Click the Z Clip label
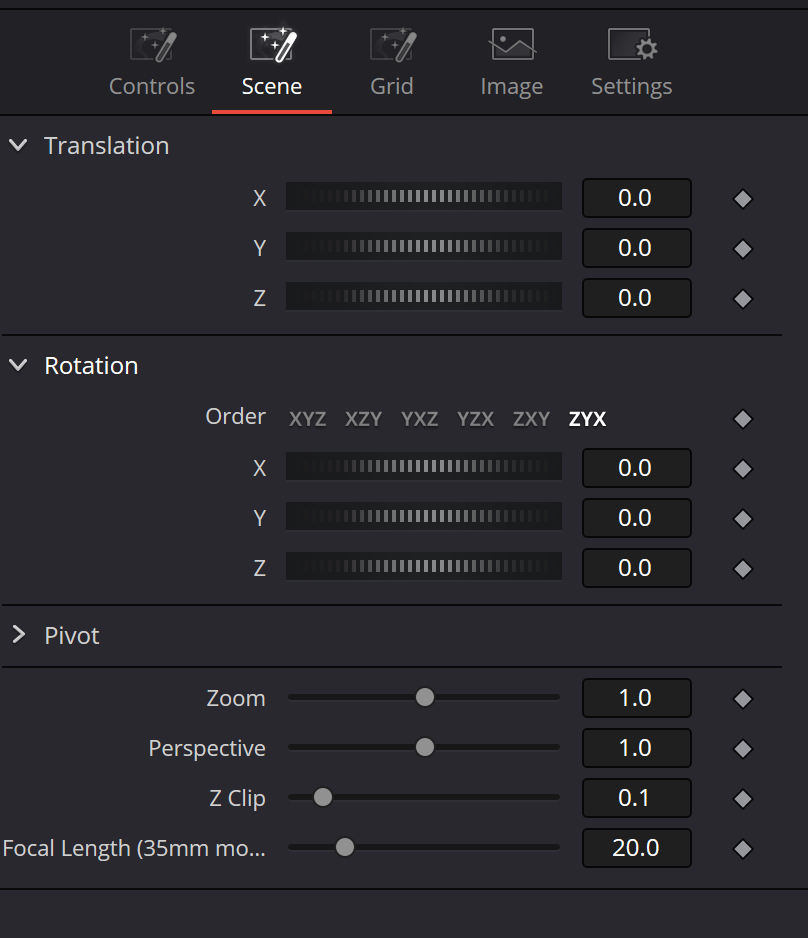Image resolution: width=808 pixels, height=938 pixels. 237,799
